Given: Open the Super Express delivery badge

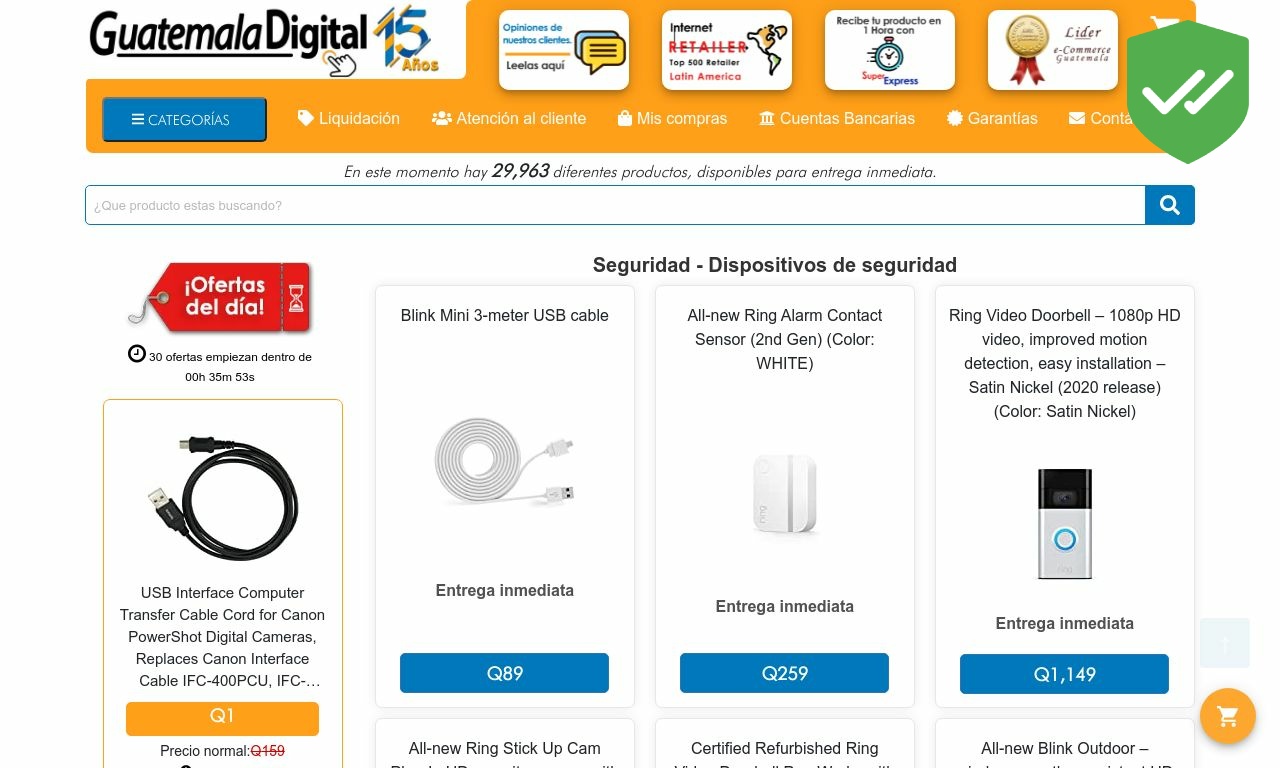Looking at the screenshot, I should point(890,50).
